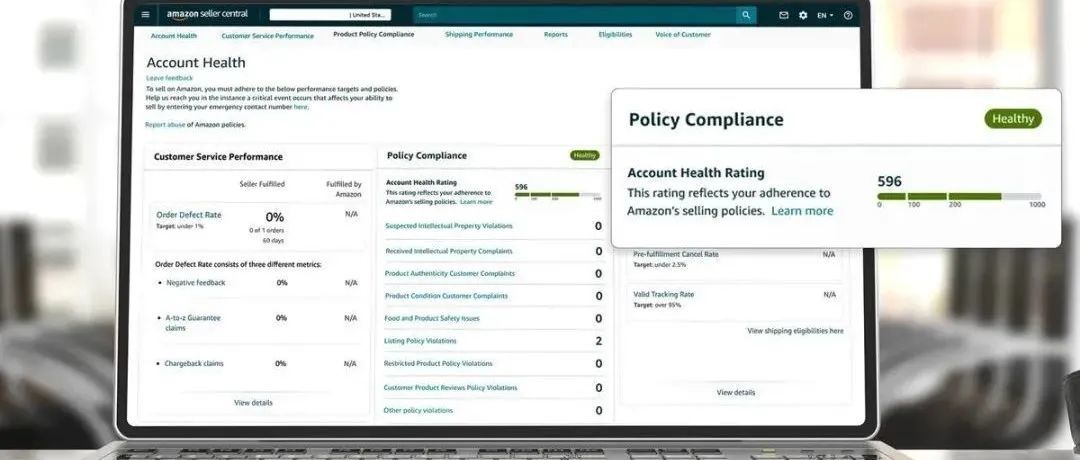The width and height of the screenshot is (1080, 460).
Task: Click the Seller Fulfilled column header
Action: click(x=262, y=185)
